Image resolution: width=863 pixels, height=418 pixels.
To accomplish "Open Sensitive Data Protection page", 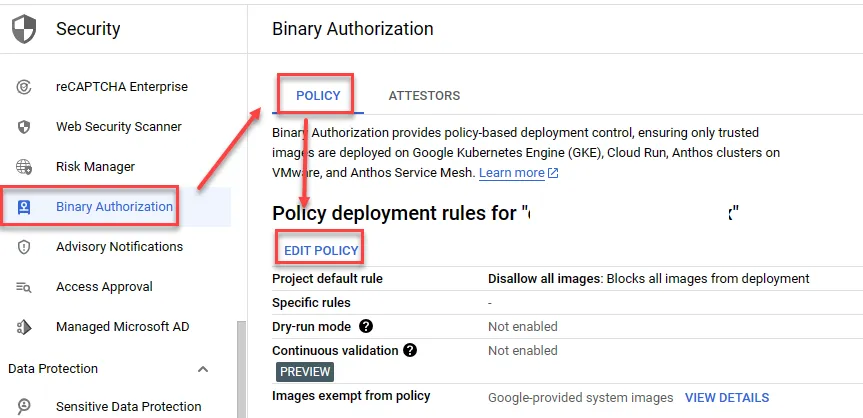I will (x=128, y=407).
